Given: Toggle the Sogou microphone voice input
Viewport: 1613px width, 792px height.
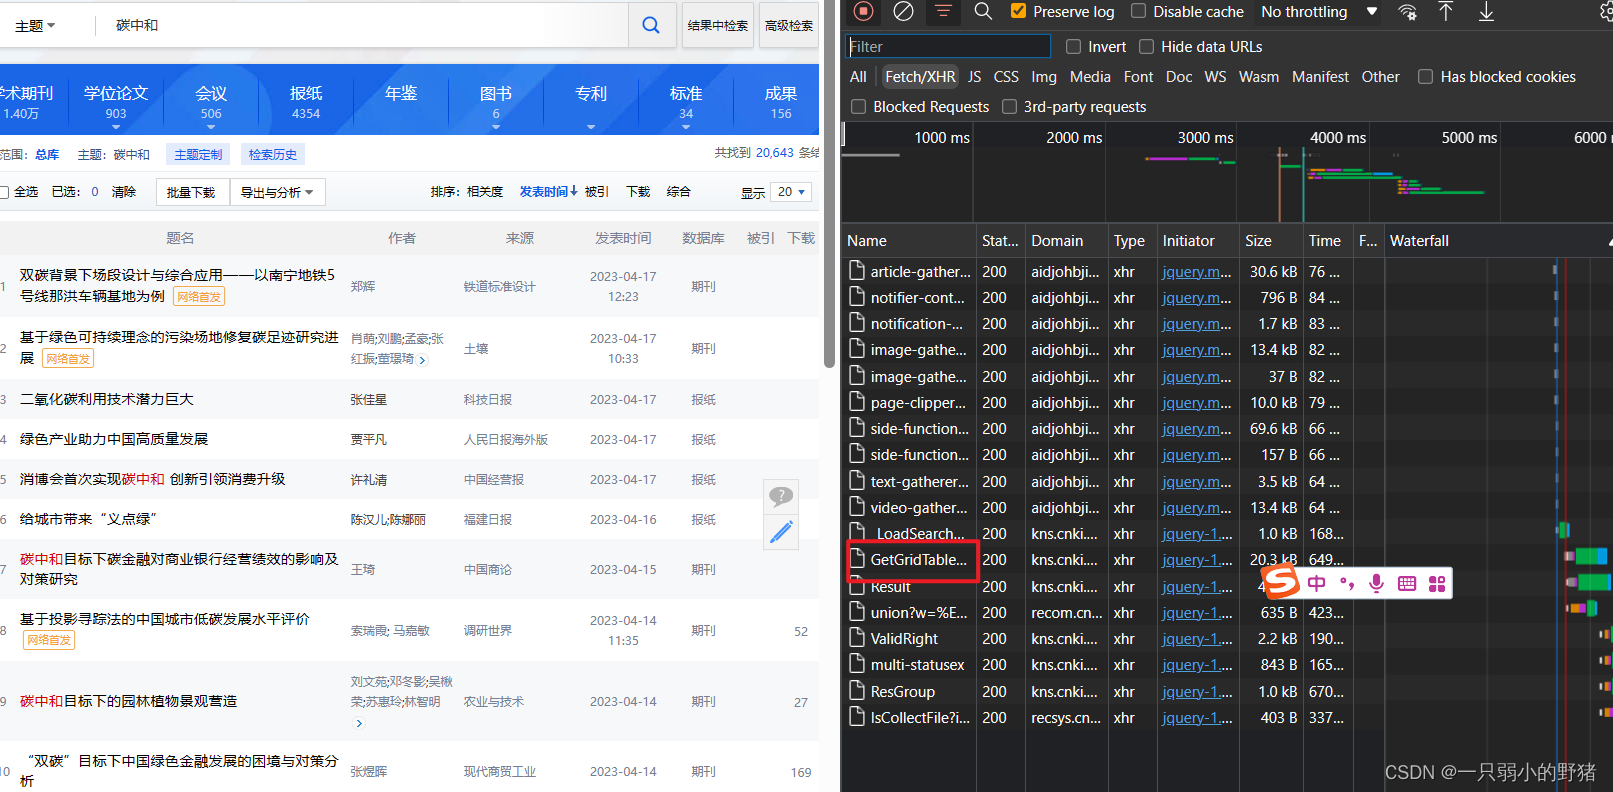Looking at the screenshot, I should tap(1376, 583).
